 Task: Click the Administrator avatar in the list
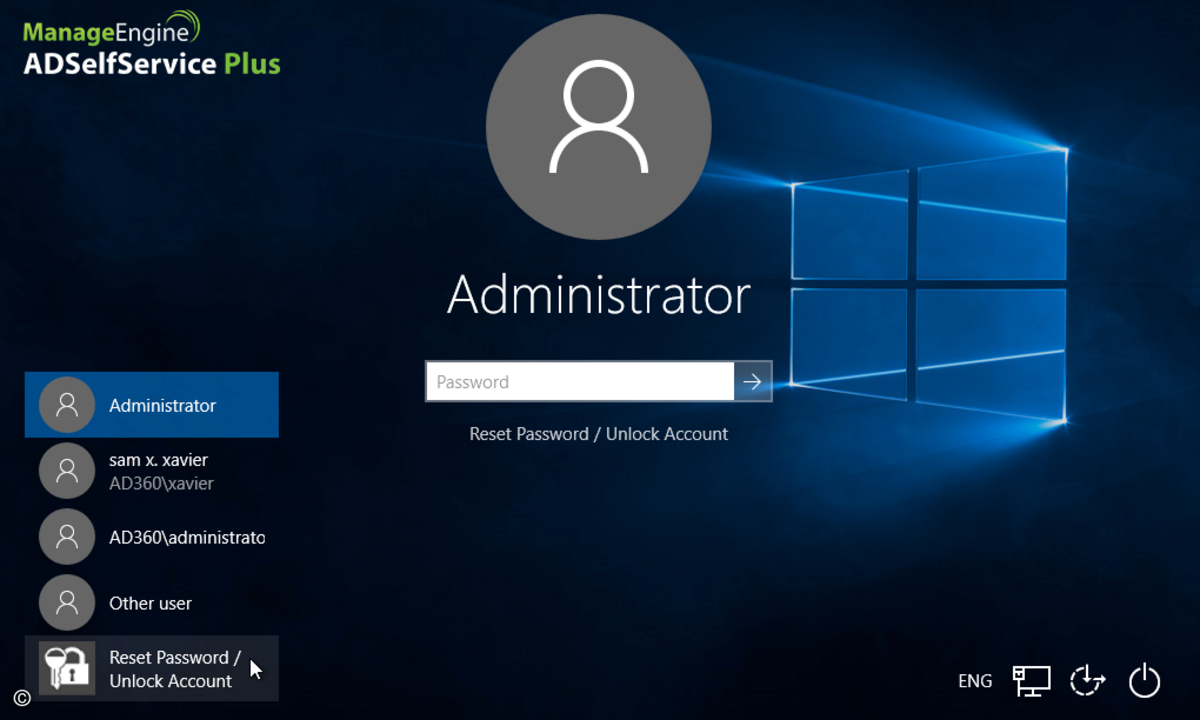point(67,405)
